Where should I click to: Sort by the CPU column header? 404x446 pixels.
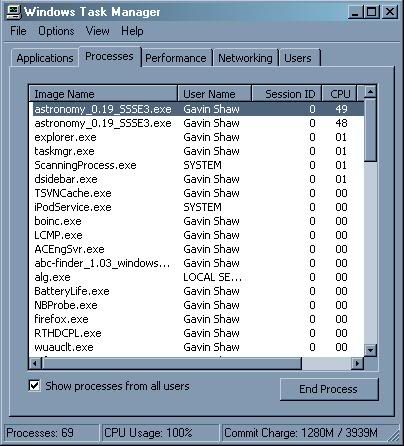pyautogui.click(x=339, y=94)
